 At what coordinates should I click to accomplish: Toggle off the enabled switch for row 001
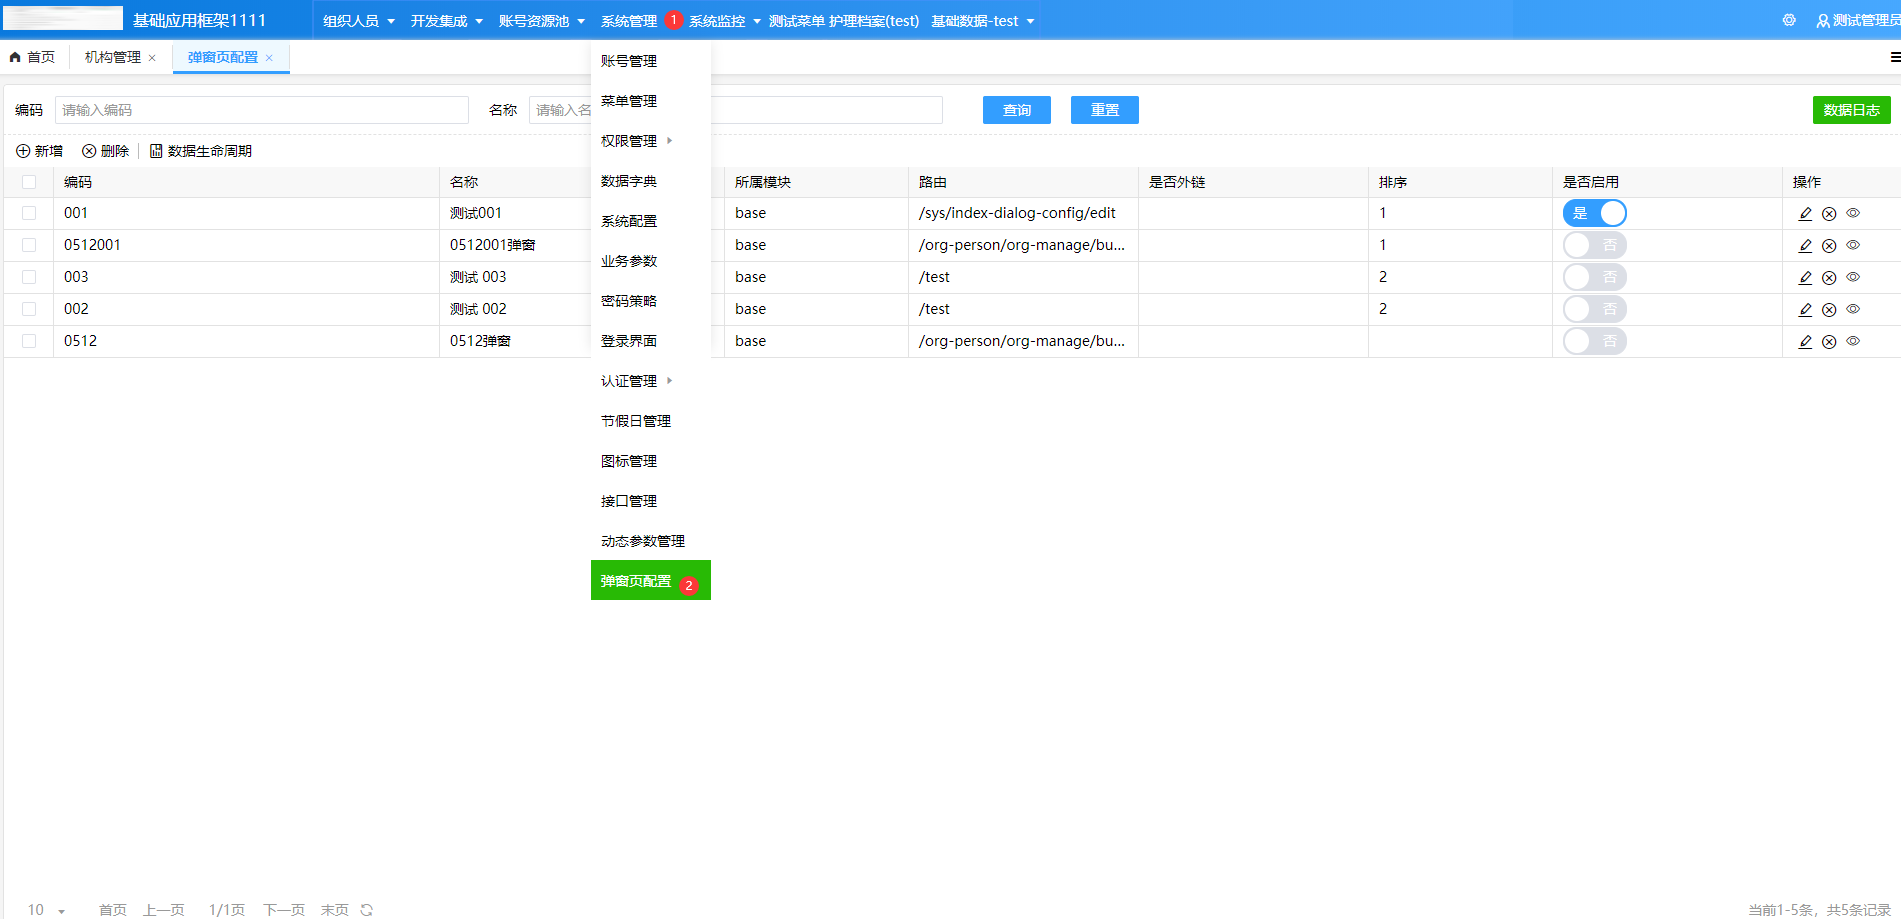click(1594, 213)
